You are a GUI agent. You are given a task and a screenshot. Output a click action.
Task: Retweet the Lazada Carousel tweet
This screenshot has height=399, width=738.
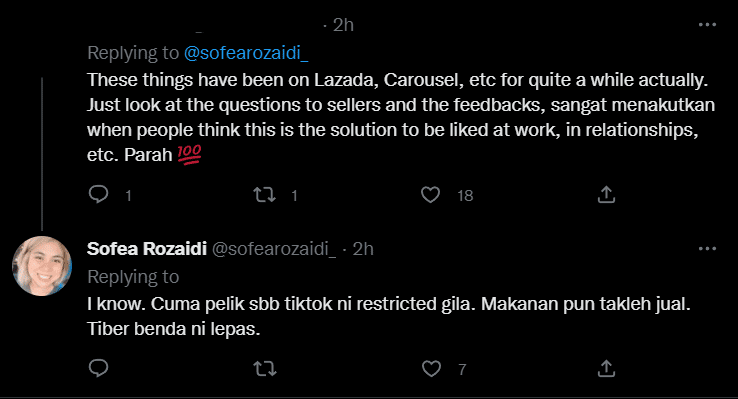point(265,194)
